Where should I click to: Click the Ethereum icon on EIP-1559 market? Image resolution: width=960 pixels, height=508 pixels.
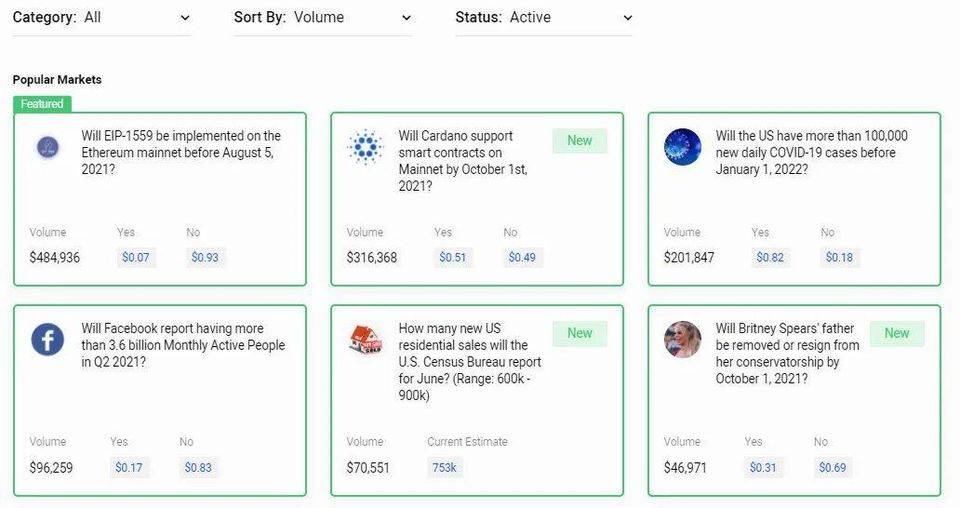click(48, 148)
